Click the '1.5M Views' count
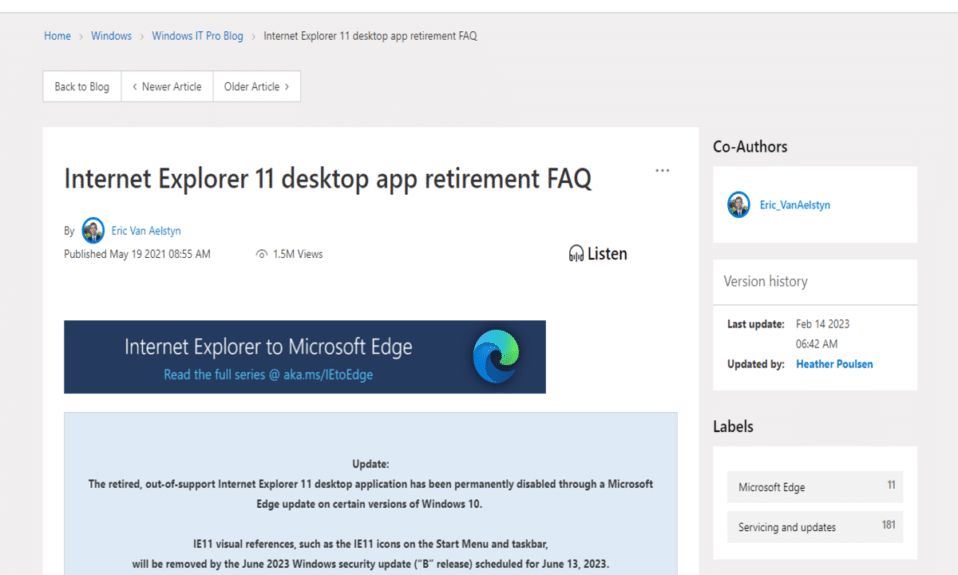Screen dimensions: 958x575 click(298, 254)
